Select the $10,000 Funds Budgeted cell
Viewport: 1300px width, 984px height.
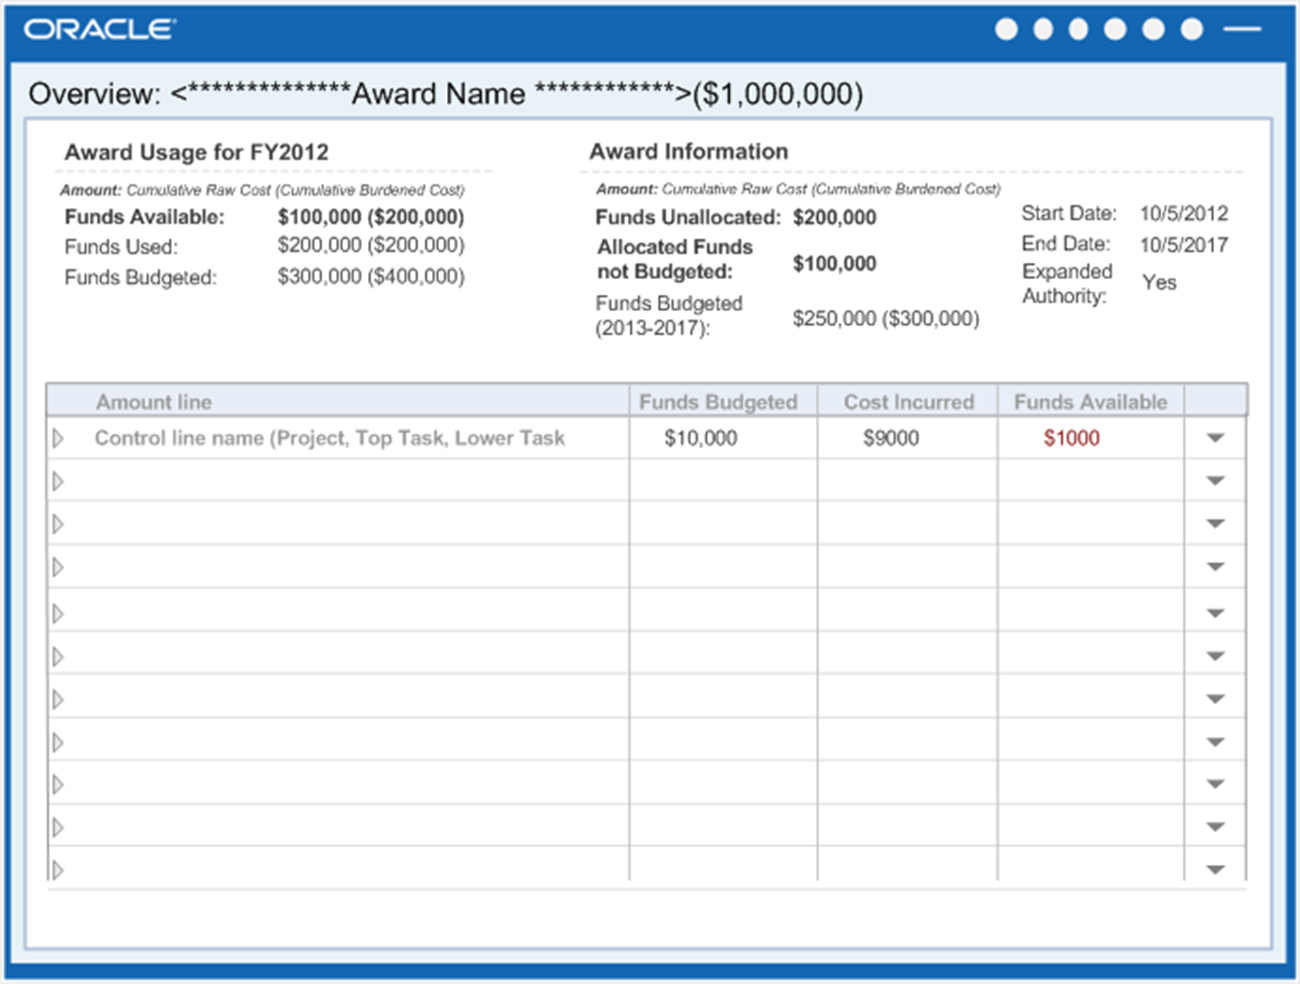(x=700, y=438)
